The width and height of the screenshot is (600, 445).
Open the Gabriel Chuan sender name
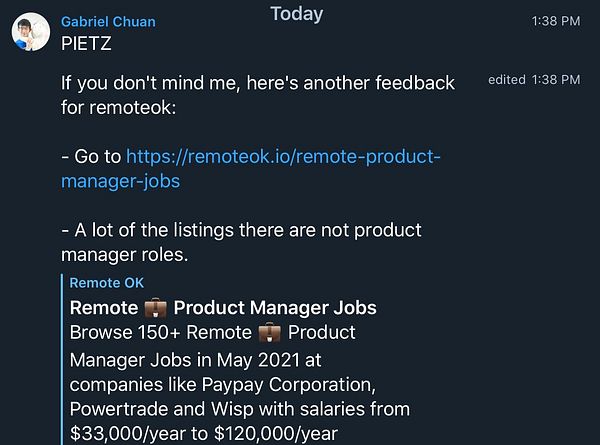point(108,21)
